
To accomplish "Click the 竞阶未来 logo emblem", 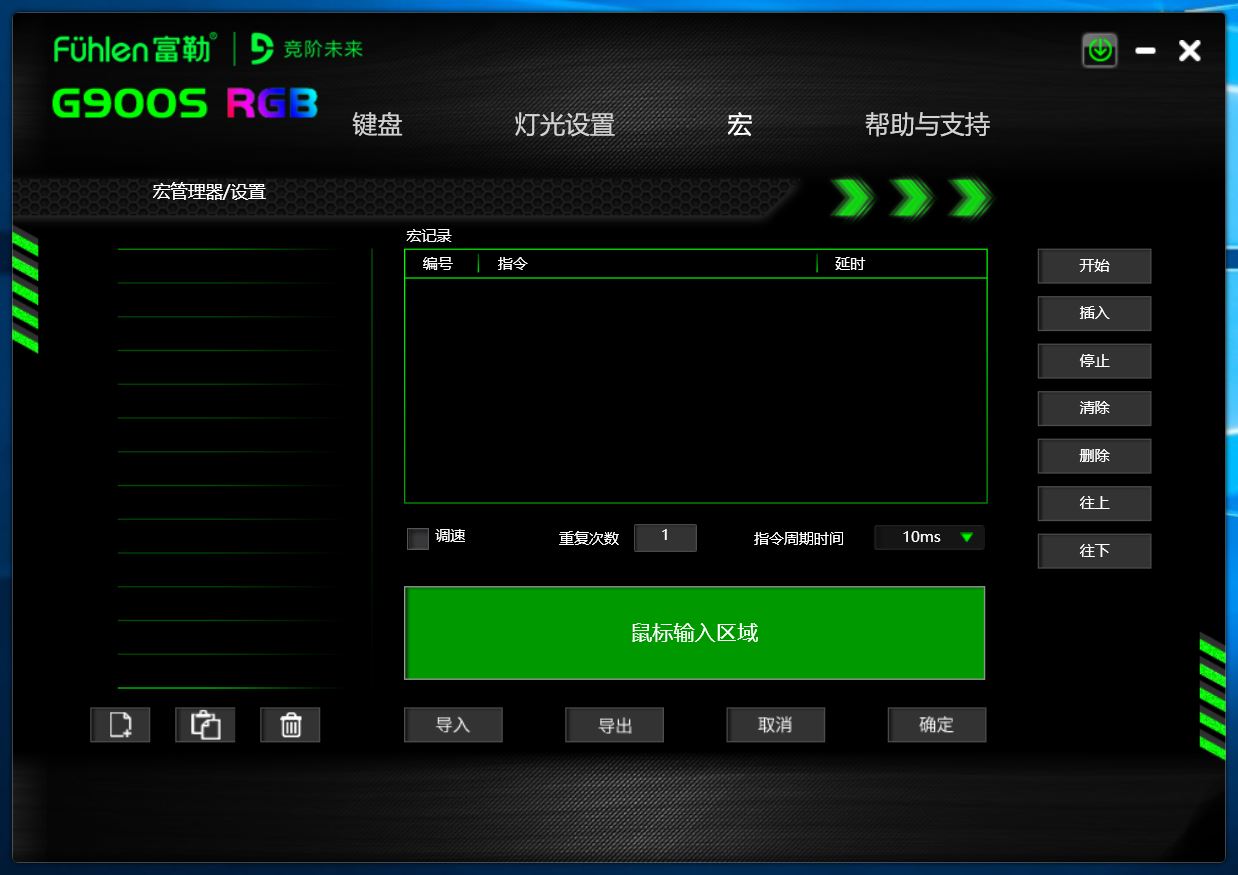I will 258,47.
